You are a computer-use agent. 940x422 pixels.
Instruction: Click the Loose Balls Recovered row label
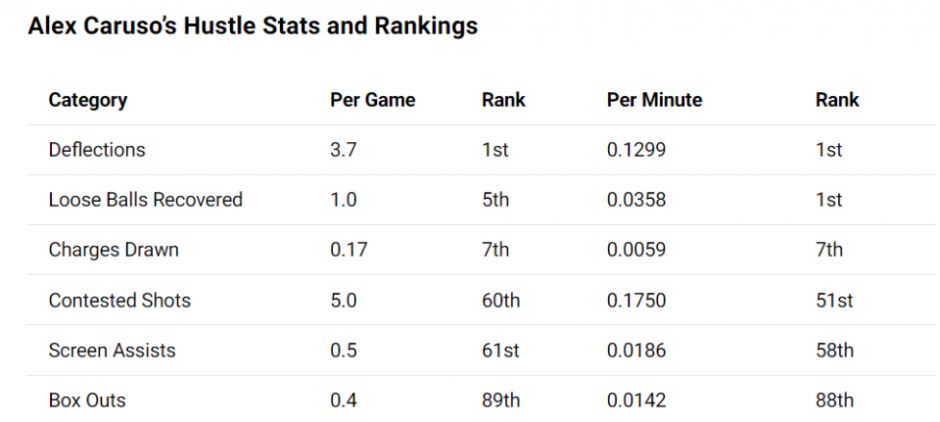click(145, 200)
